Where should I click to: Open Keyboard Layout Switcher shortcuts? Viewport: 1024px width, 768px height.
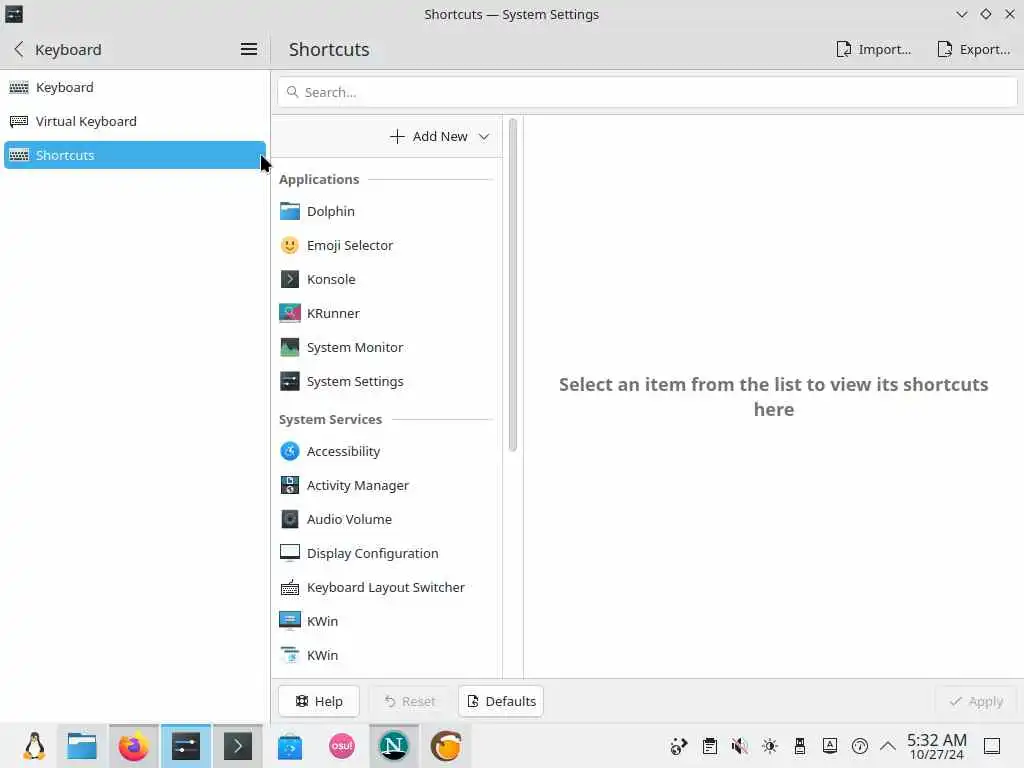pos(387,587)
